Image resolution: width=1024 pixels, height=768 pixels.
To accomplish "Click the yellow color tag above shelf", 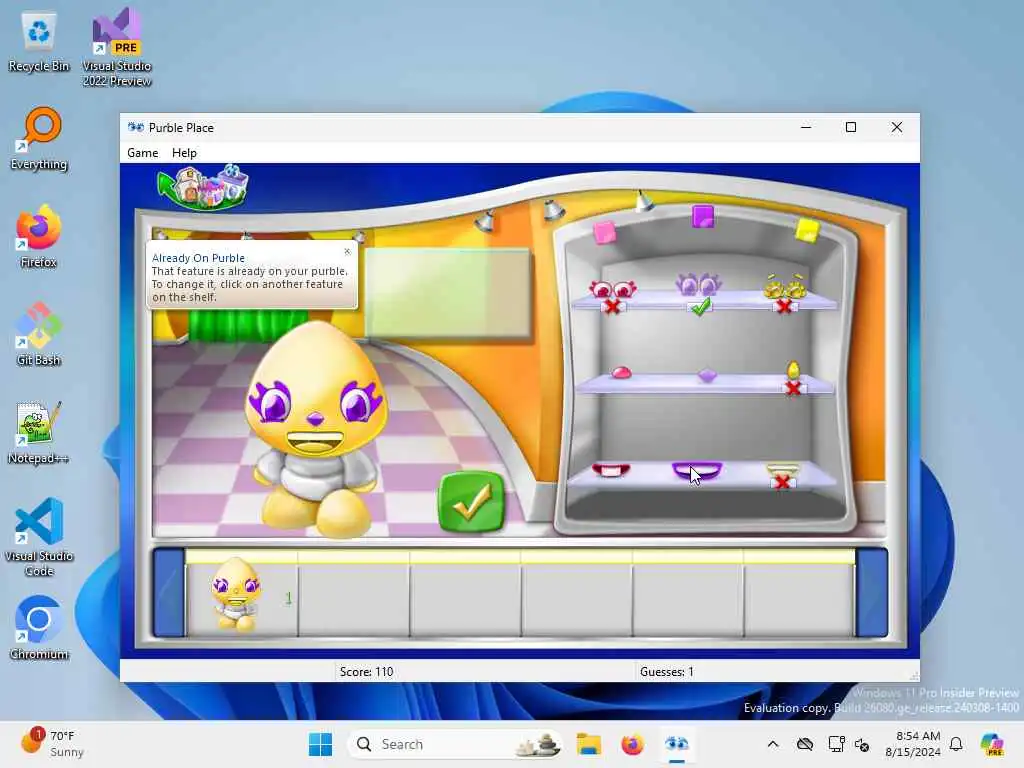I will pyautogui.click(x=807, y=231).
